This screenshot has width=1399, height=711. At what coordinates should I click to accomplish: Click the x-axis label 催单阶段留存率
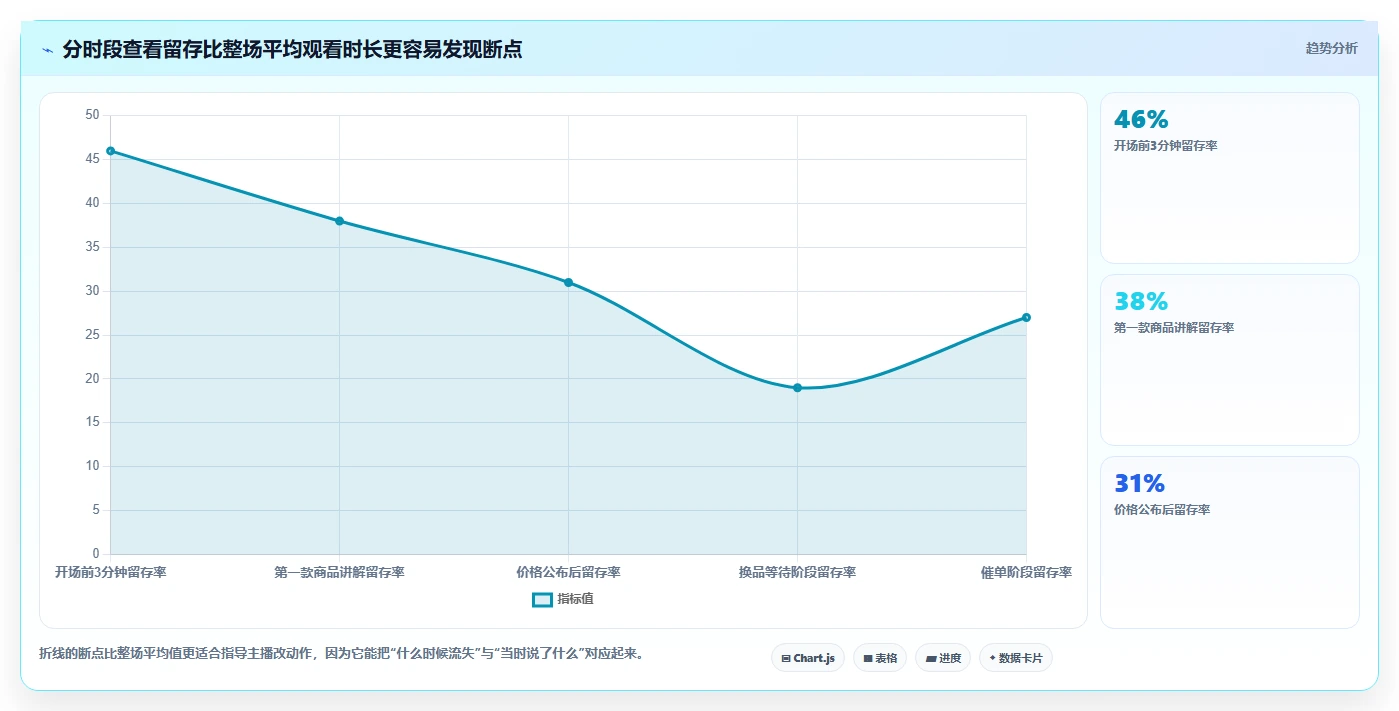tap(1026, 572)
